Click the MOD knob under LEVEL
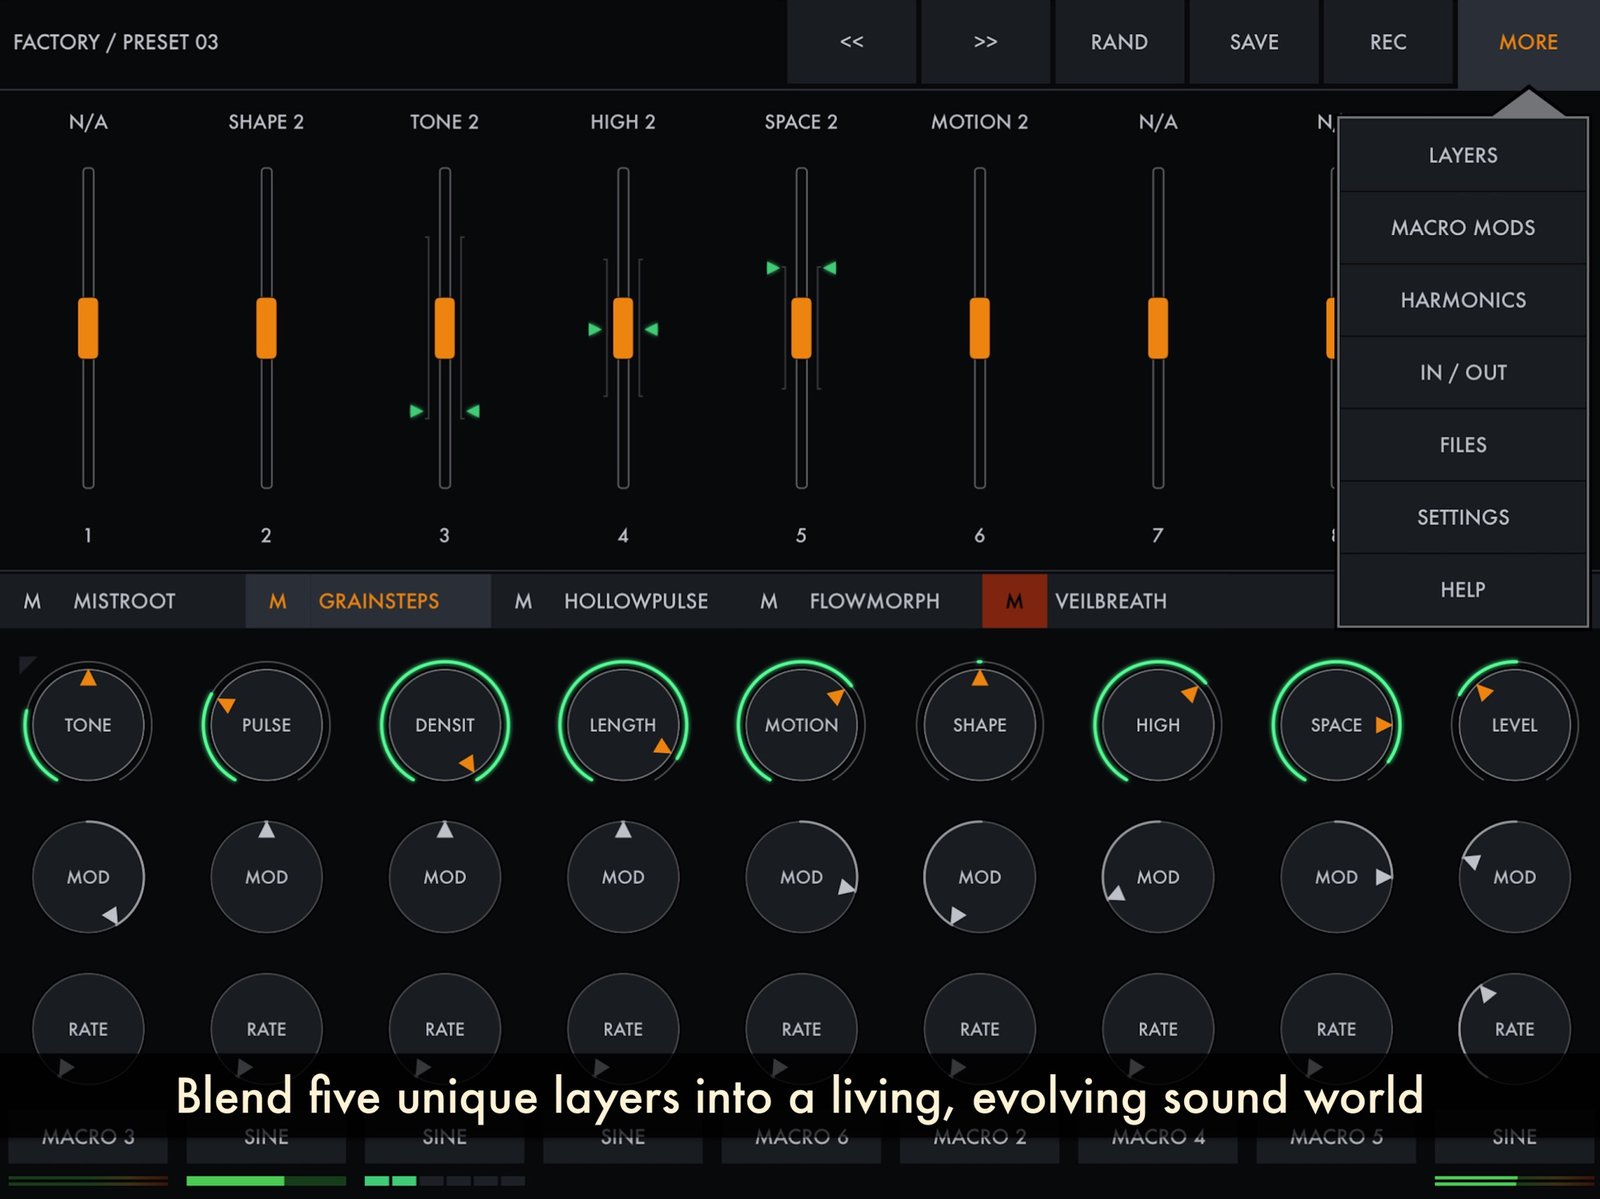Screen dimensions: 1600x1199 tap(1515, 877)
